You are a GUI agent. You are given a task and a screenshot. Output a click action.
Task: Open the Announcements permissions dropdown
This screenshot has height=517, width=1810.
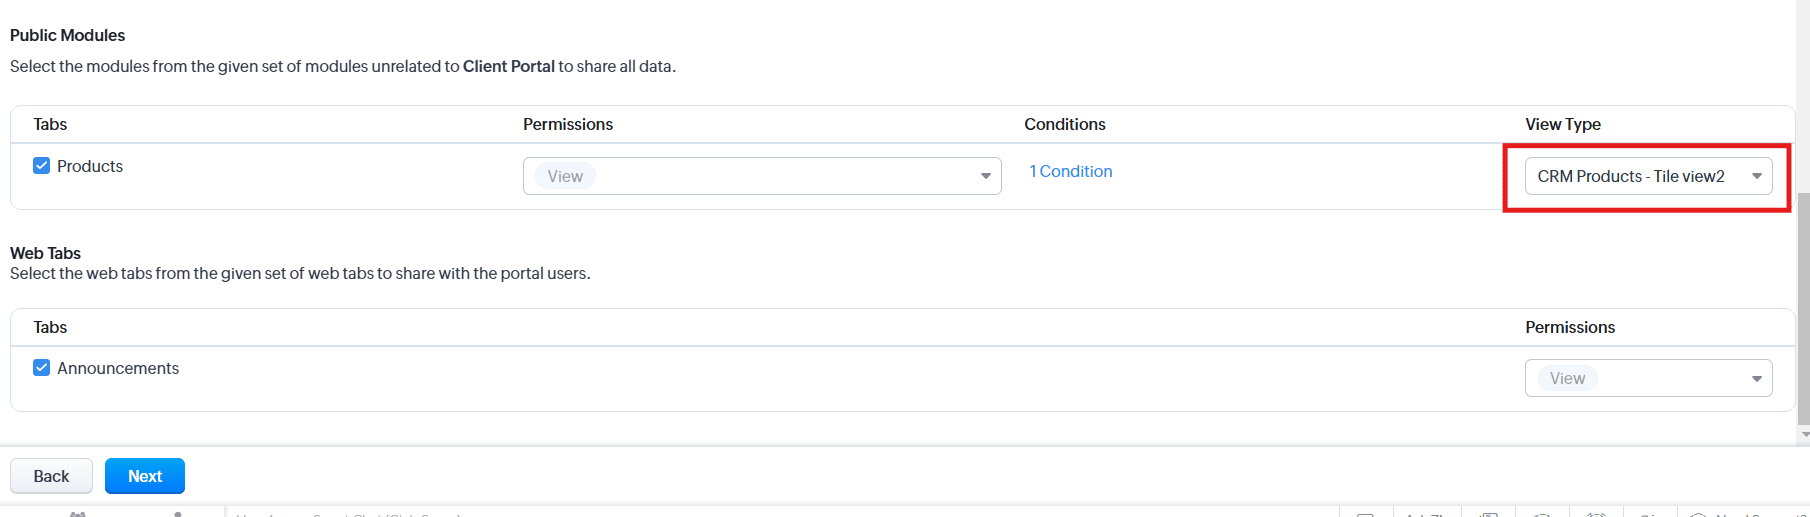[1648, 378]
